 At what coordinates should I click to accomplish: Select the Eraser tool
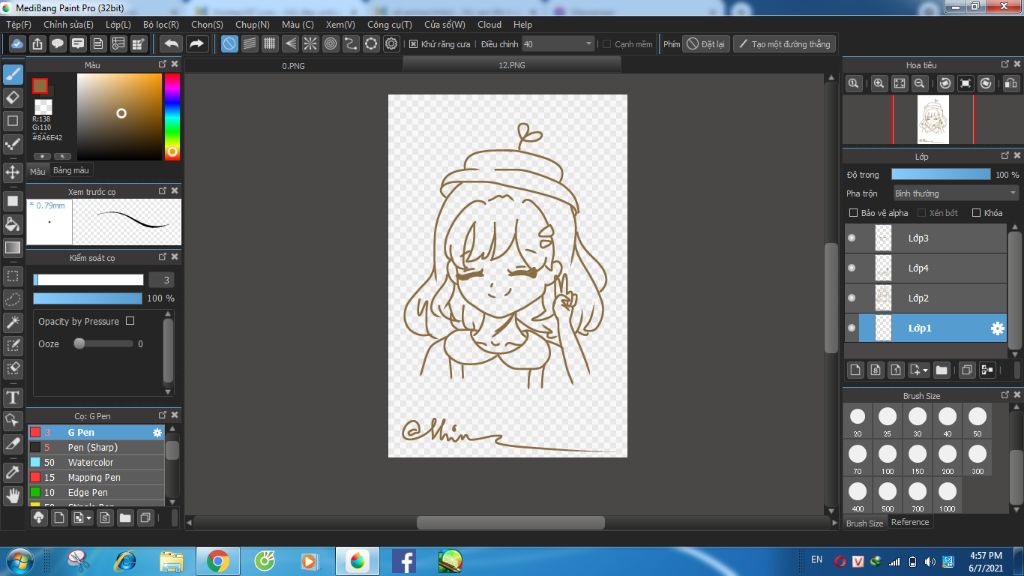click(13, 97)
